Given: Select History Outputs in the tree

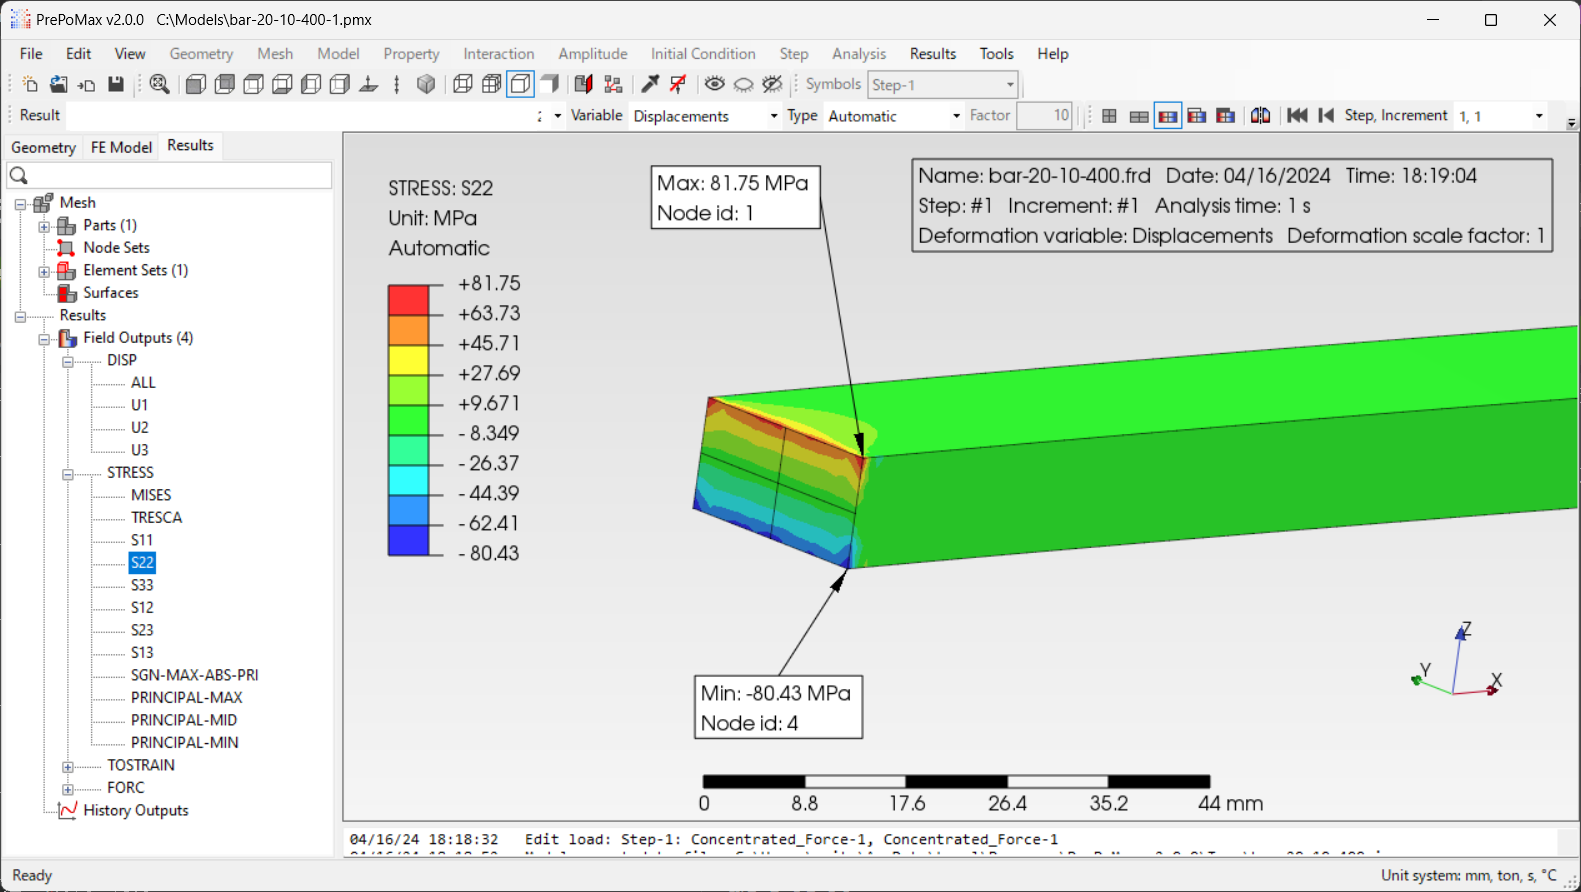Looking at the screenshot, I should point(135,811).
